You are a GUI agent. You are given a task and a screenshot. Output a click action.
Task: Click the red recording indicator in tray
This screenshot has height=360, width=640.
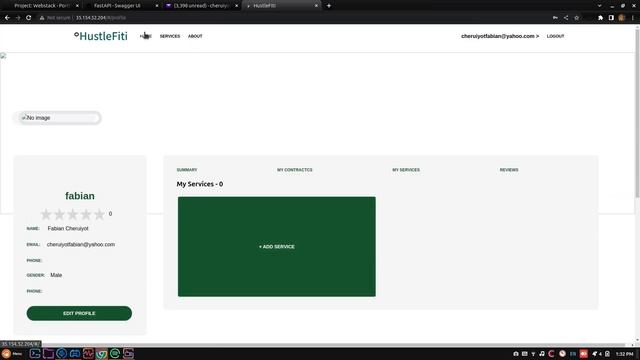584,354
